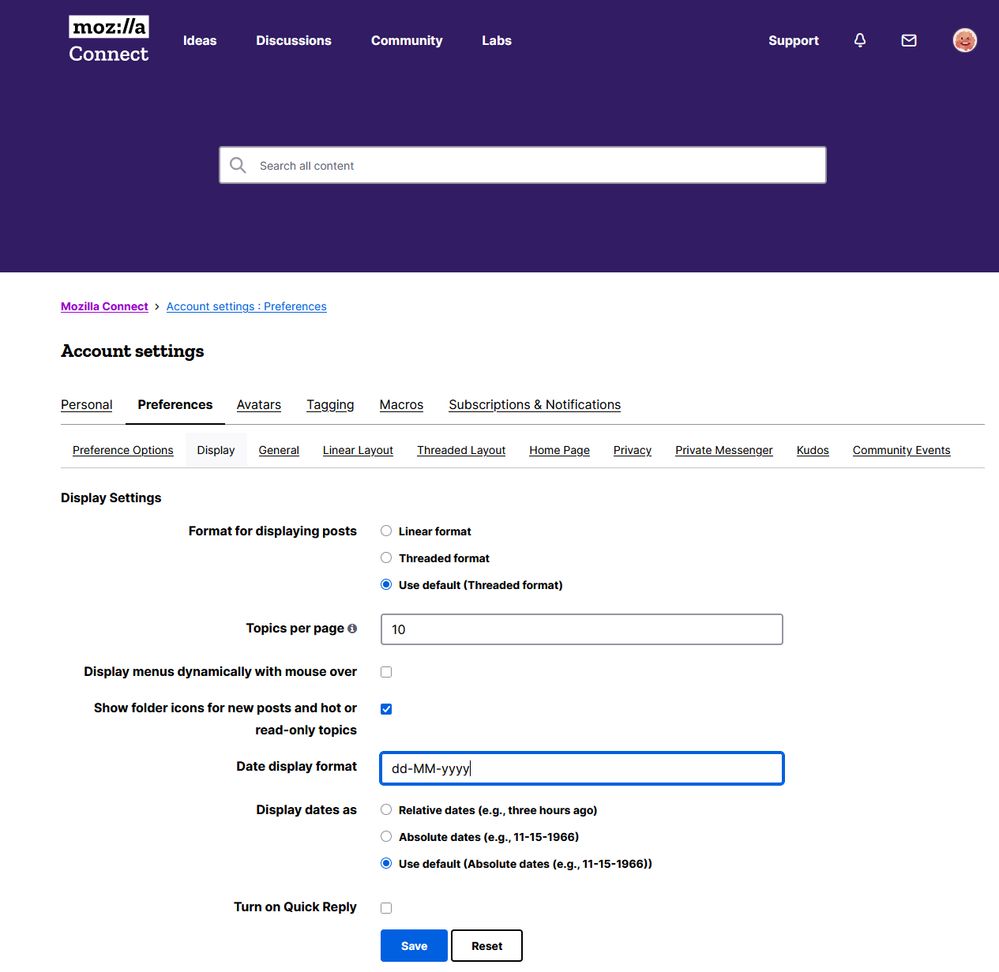The image size is (999, 972).
Task: Switch to the Avatars tab
Action: 258,405
